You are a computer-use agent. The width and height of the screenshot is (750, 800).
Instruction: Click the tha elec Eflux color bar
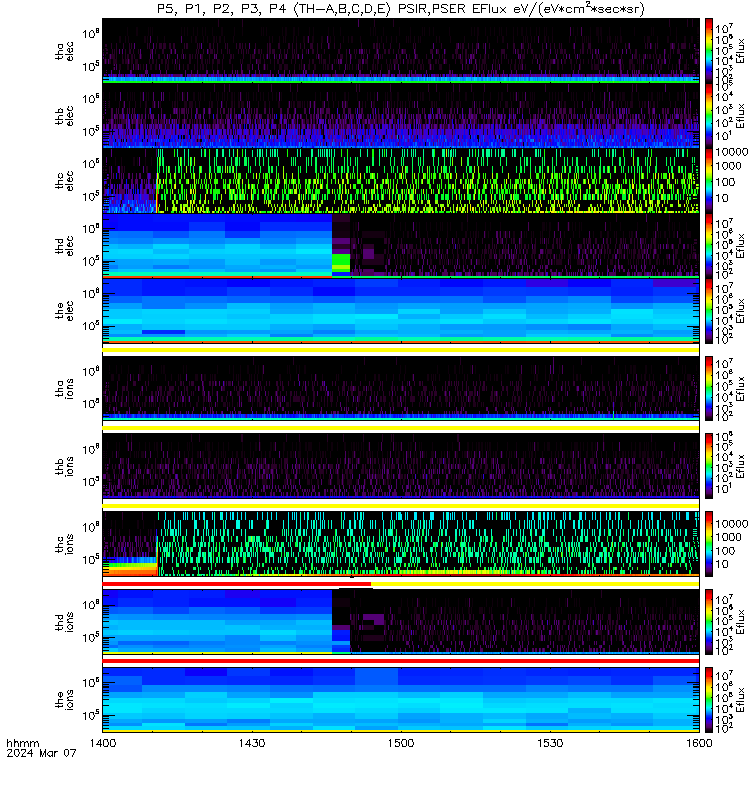click(x=709, y=51)
